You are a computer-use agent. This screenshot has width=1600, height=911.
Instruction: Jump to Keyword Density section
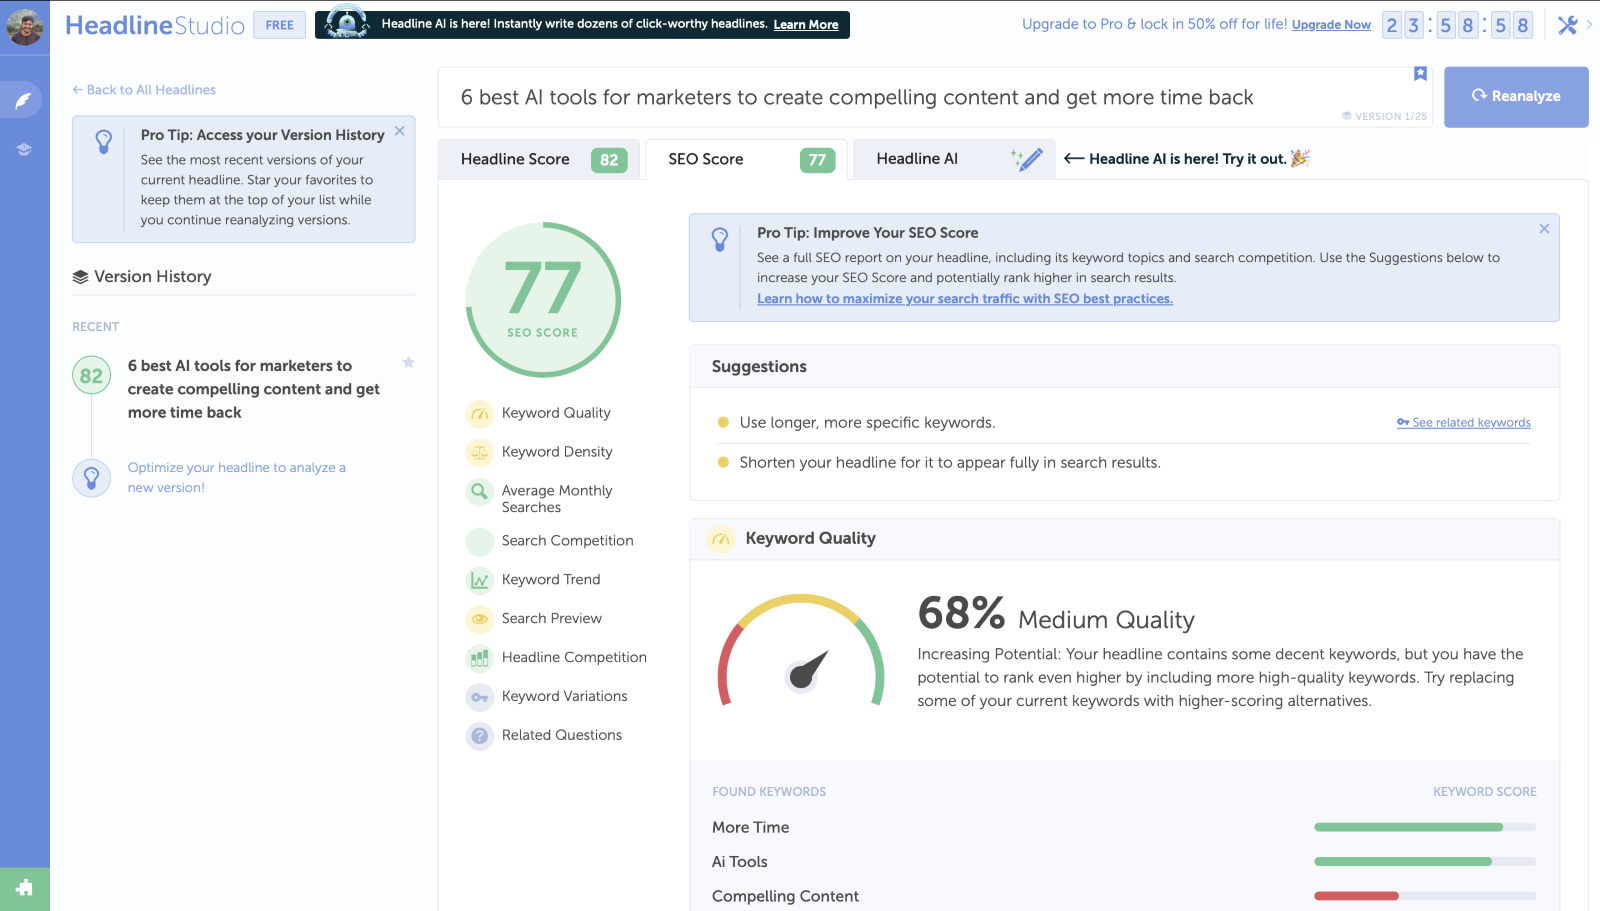pyautogui.click(x=557, y=452)
